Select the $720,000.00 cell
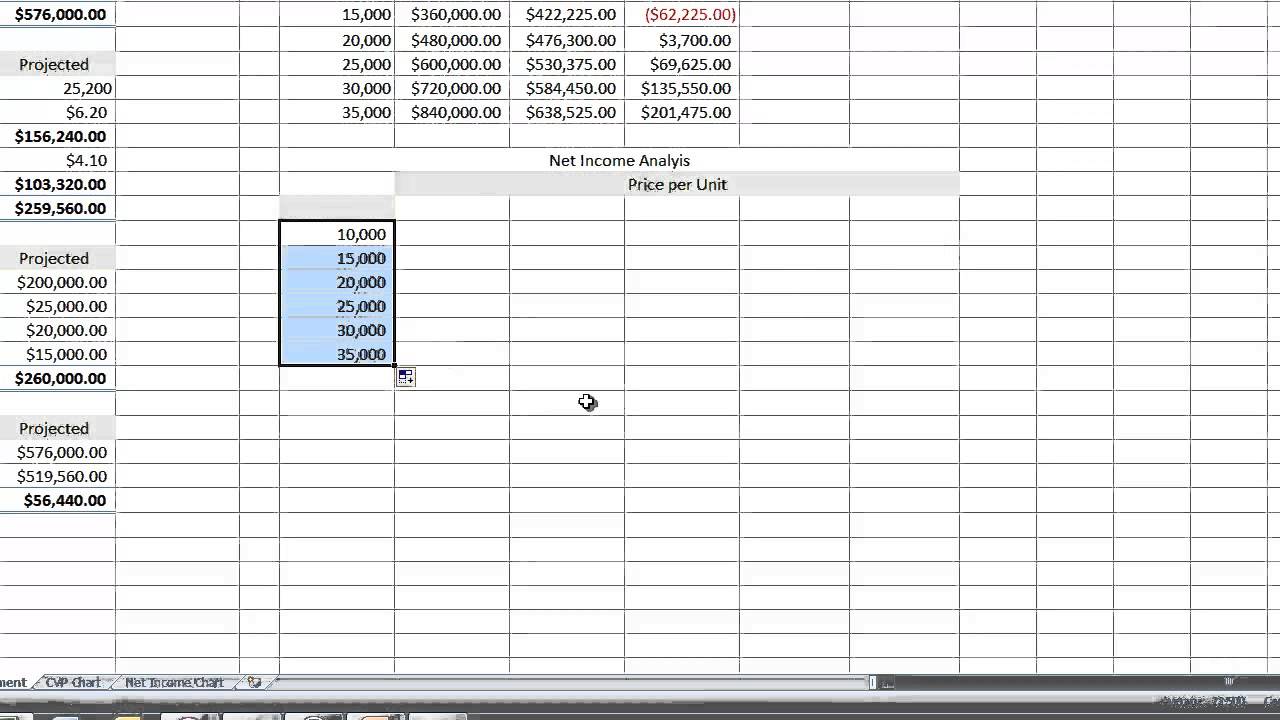The image size is (1280, 720). (452, 88)
